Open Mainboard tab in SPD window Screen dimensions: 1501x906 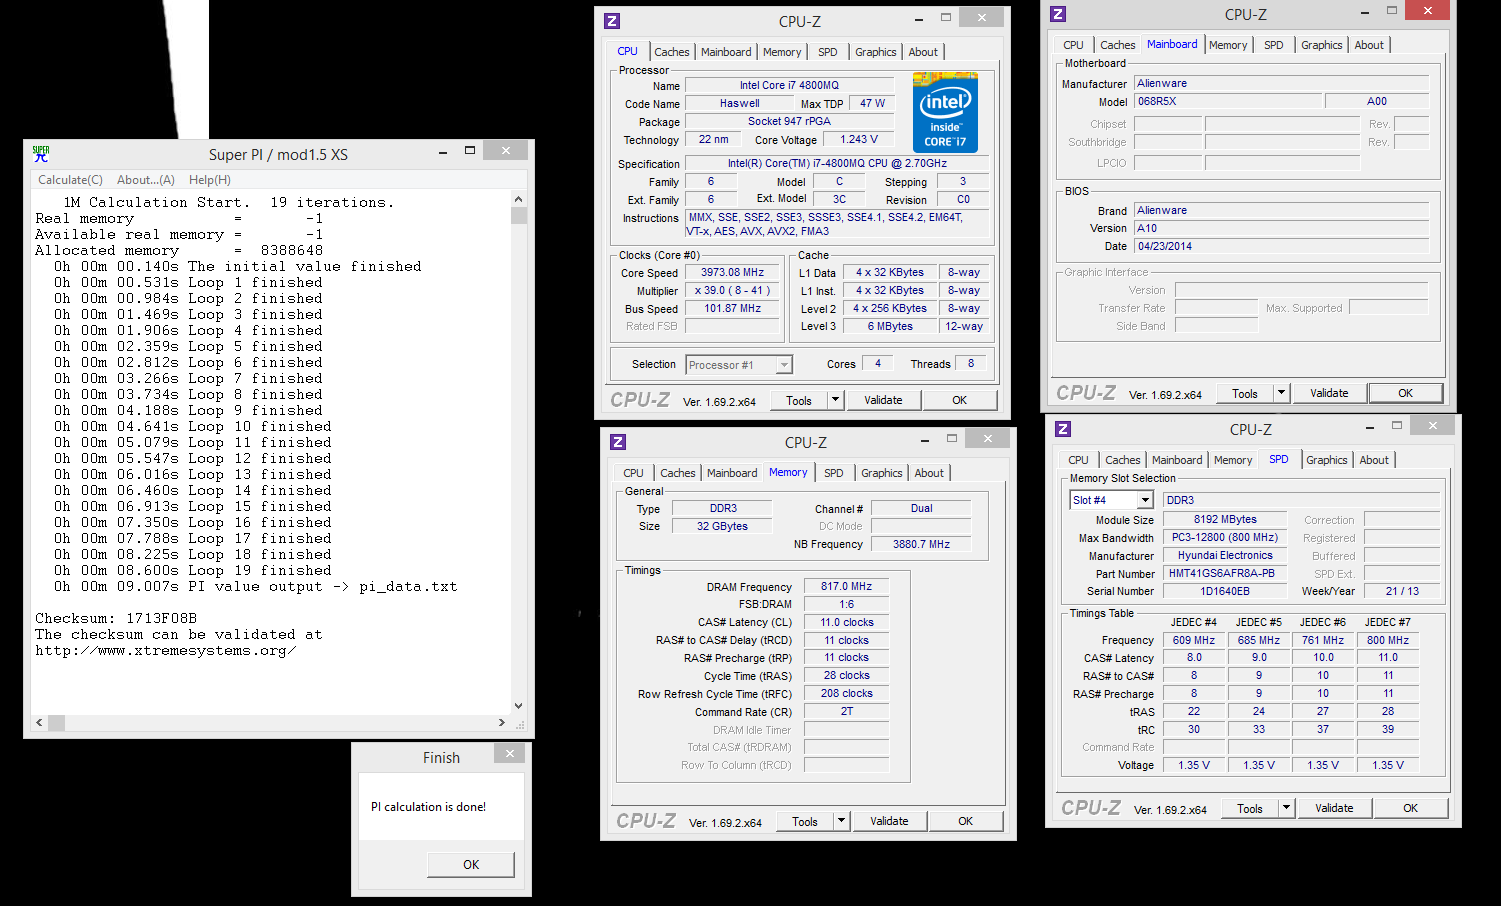[x=1177, y=460]
